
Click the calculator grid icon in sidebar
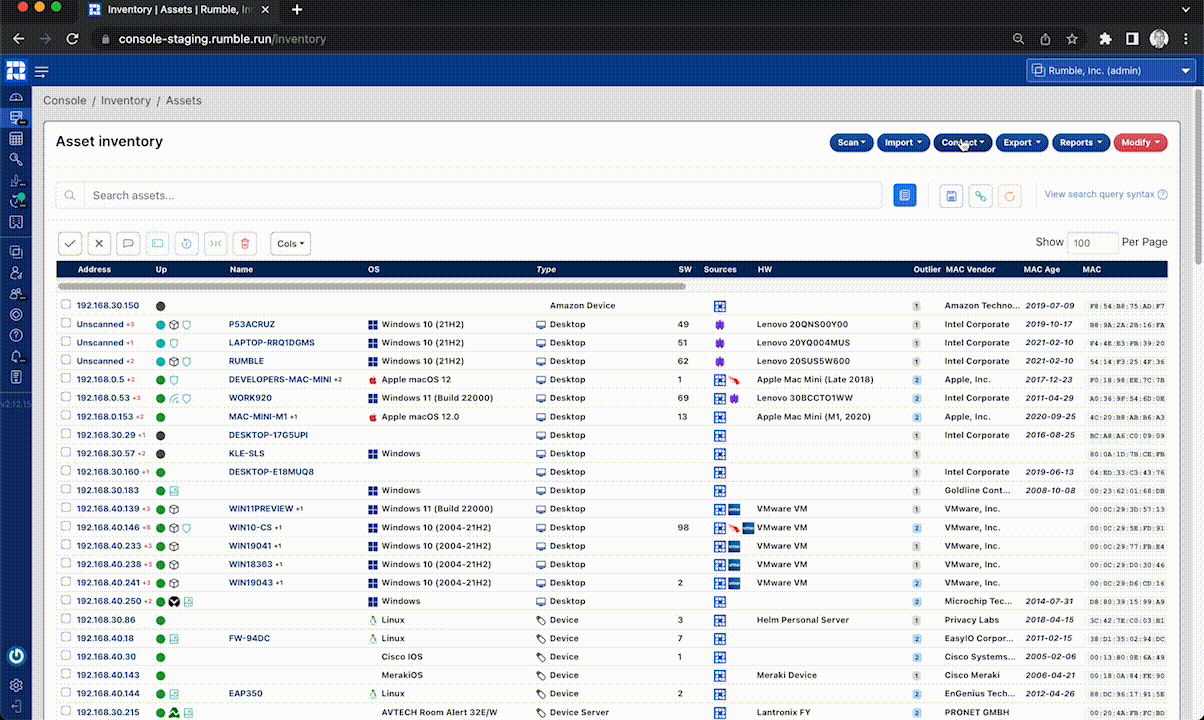pos(16,138)
